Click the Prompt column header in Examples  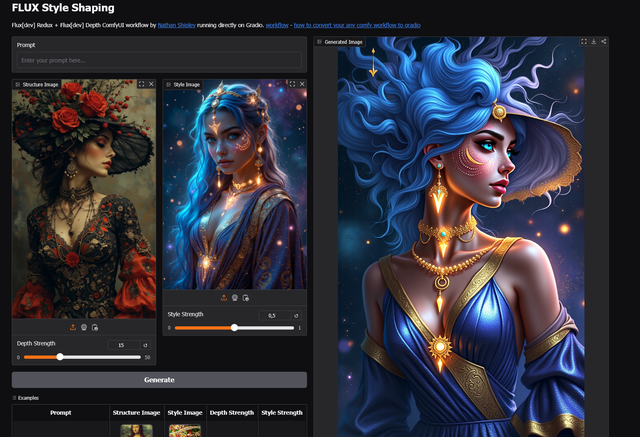click(61, 413)
